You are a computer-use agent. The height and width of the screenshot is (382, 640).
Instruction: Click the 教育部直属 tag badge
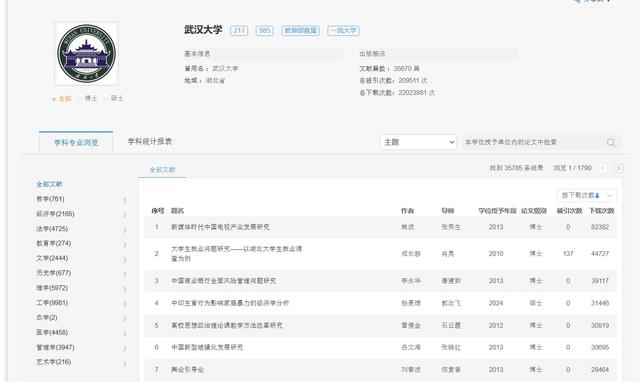coord(300,31)
